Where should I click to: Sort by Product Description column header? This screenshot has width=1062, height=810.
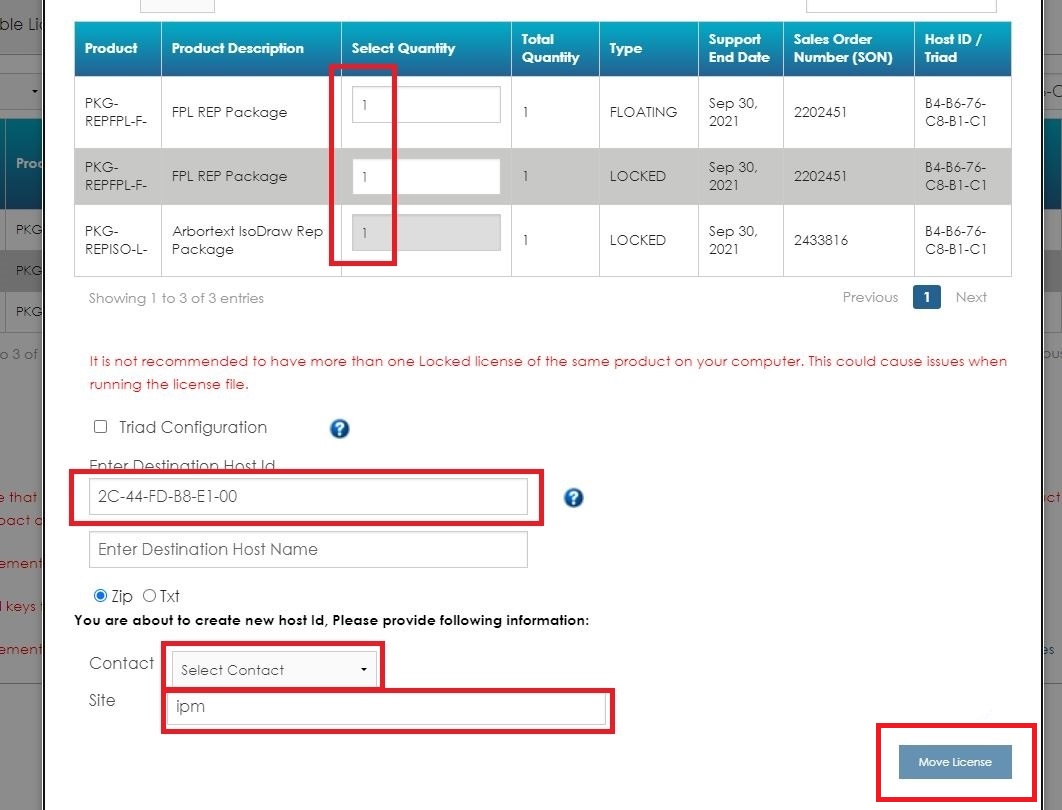[x=238, y=48]
